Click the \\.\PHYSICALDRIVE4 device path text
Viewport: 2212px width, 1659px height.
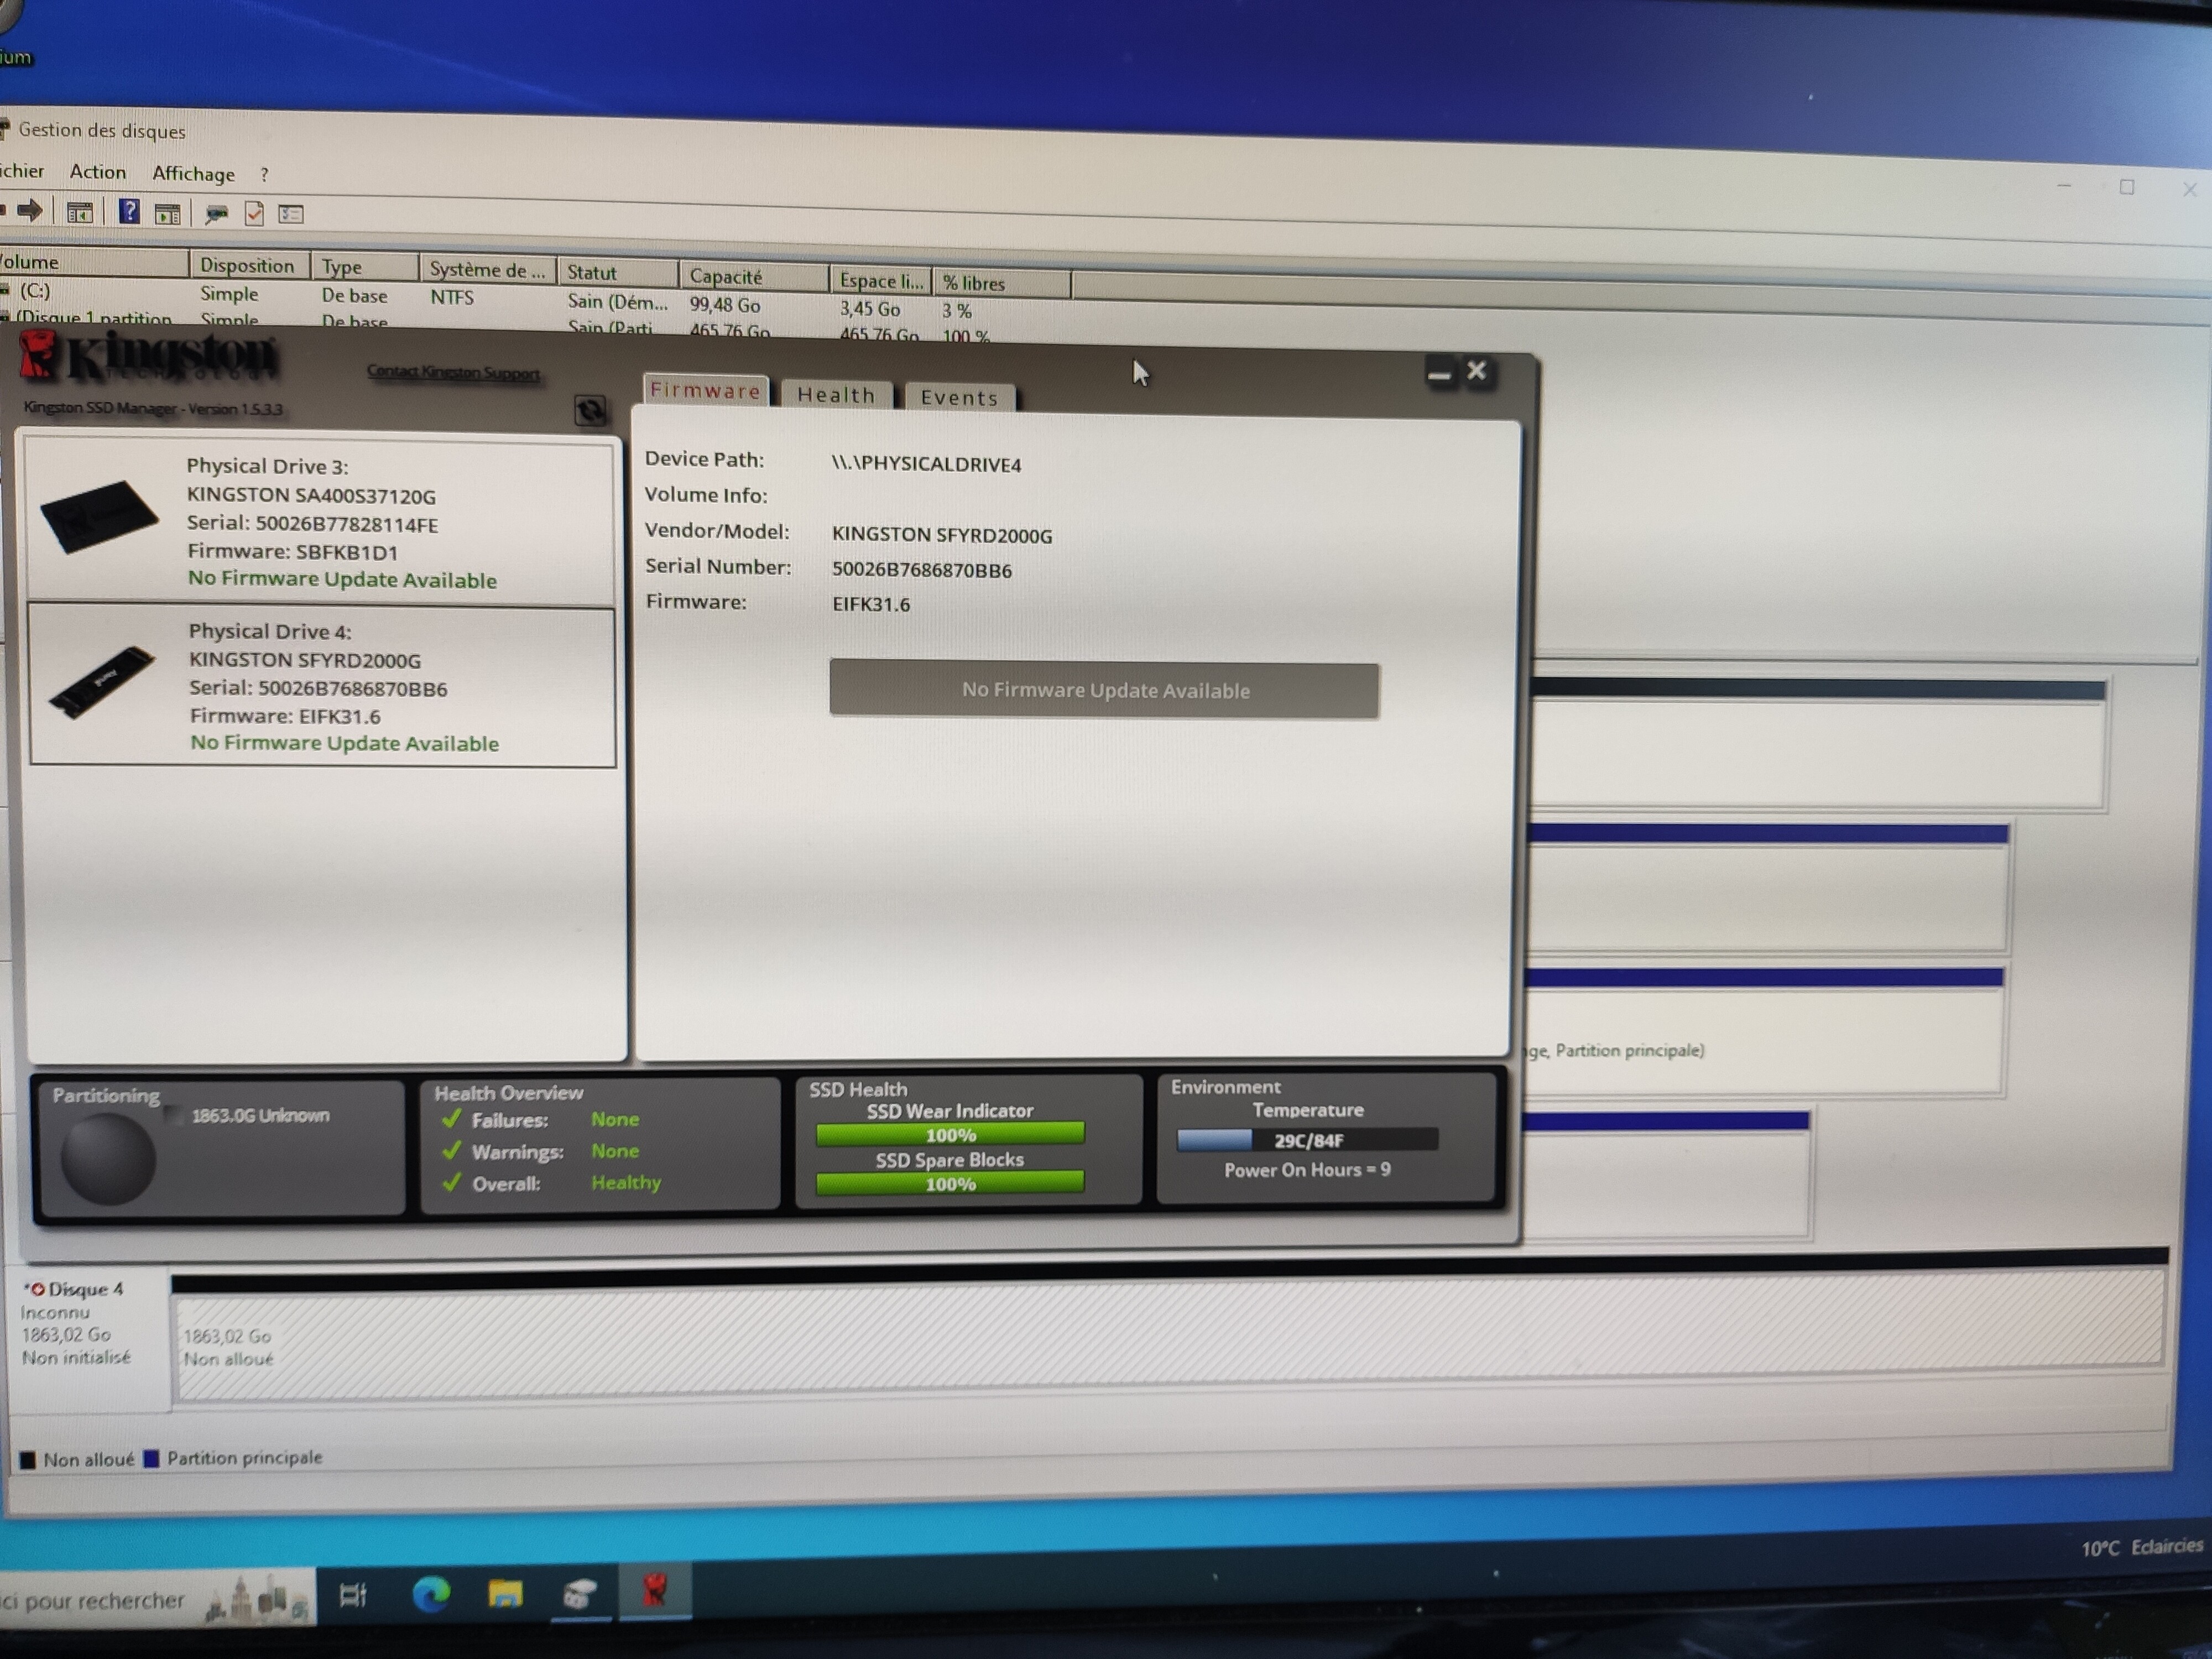click(926, 464)
